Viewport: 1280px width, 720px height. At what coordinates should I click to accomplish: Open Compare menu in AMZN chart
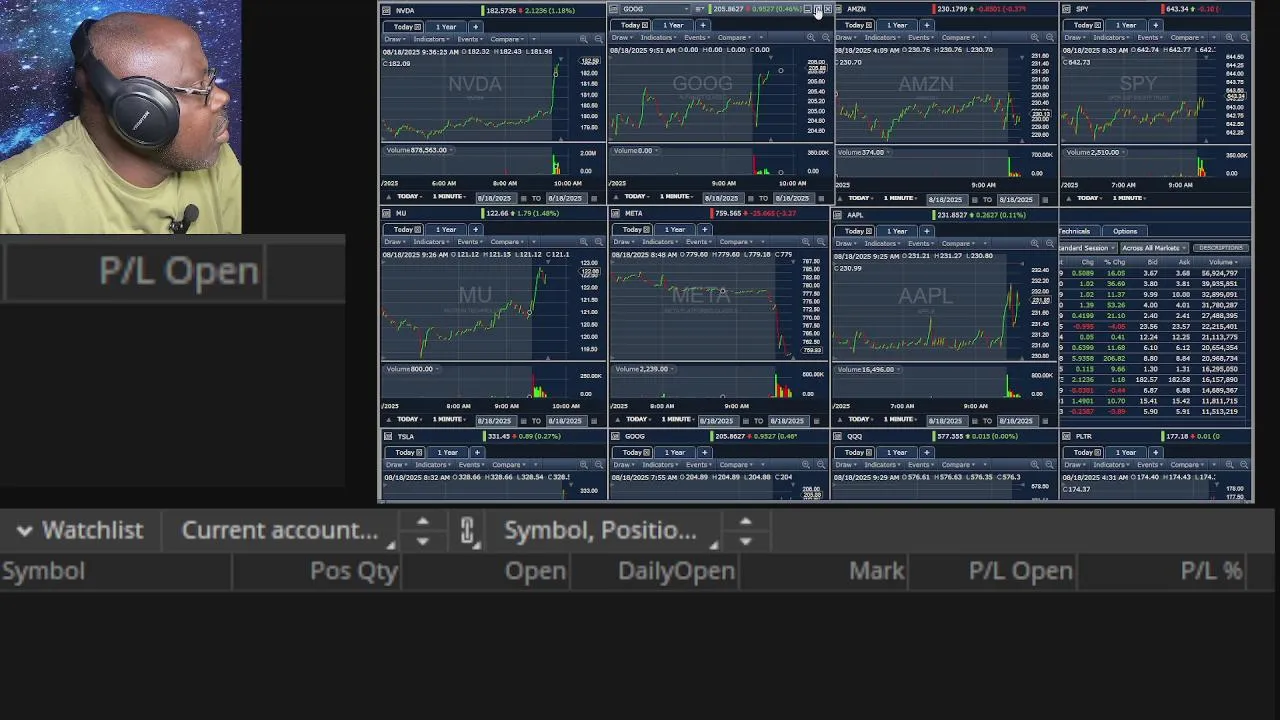pyautogui.click(x=958, y=37)
